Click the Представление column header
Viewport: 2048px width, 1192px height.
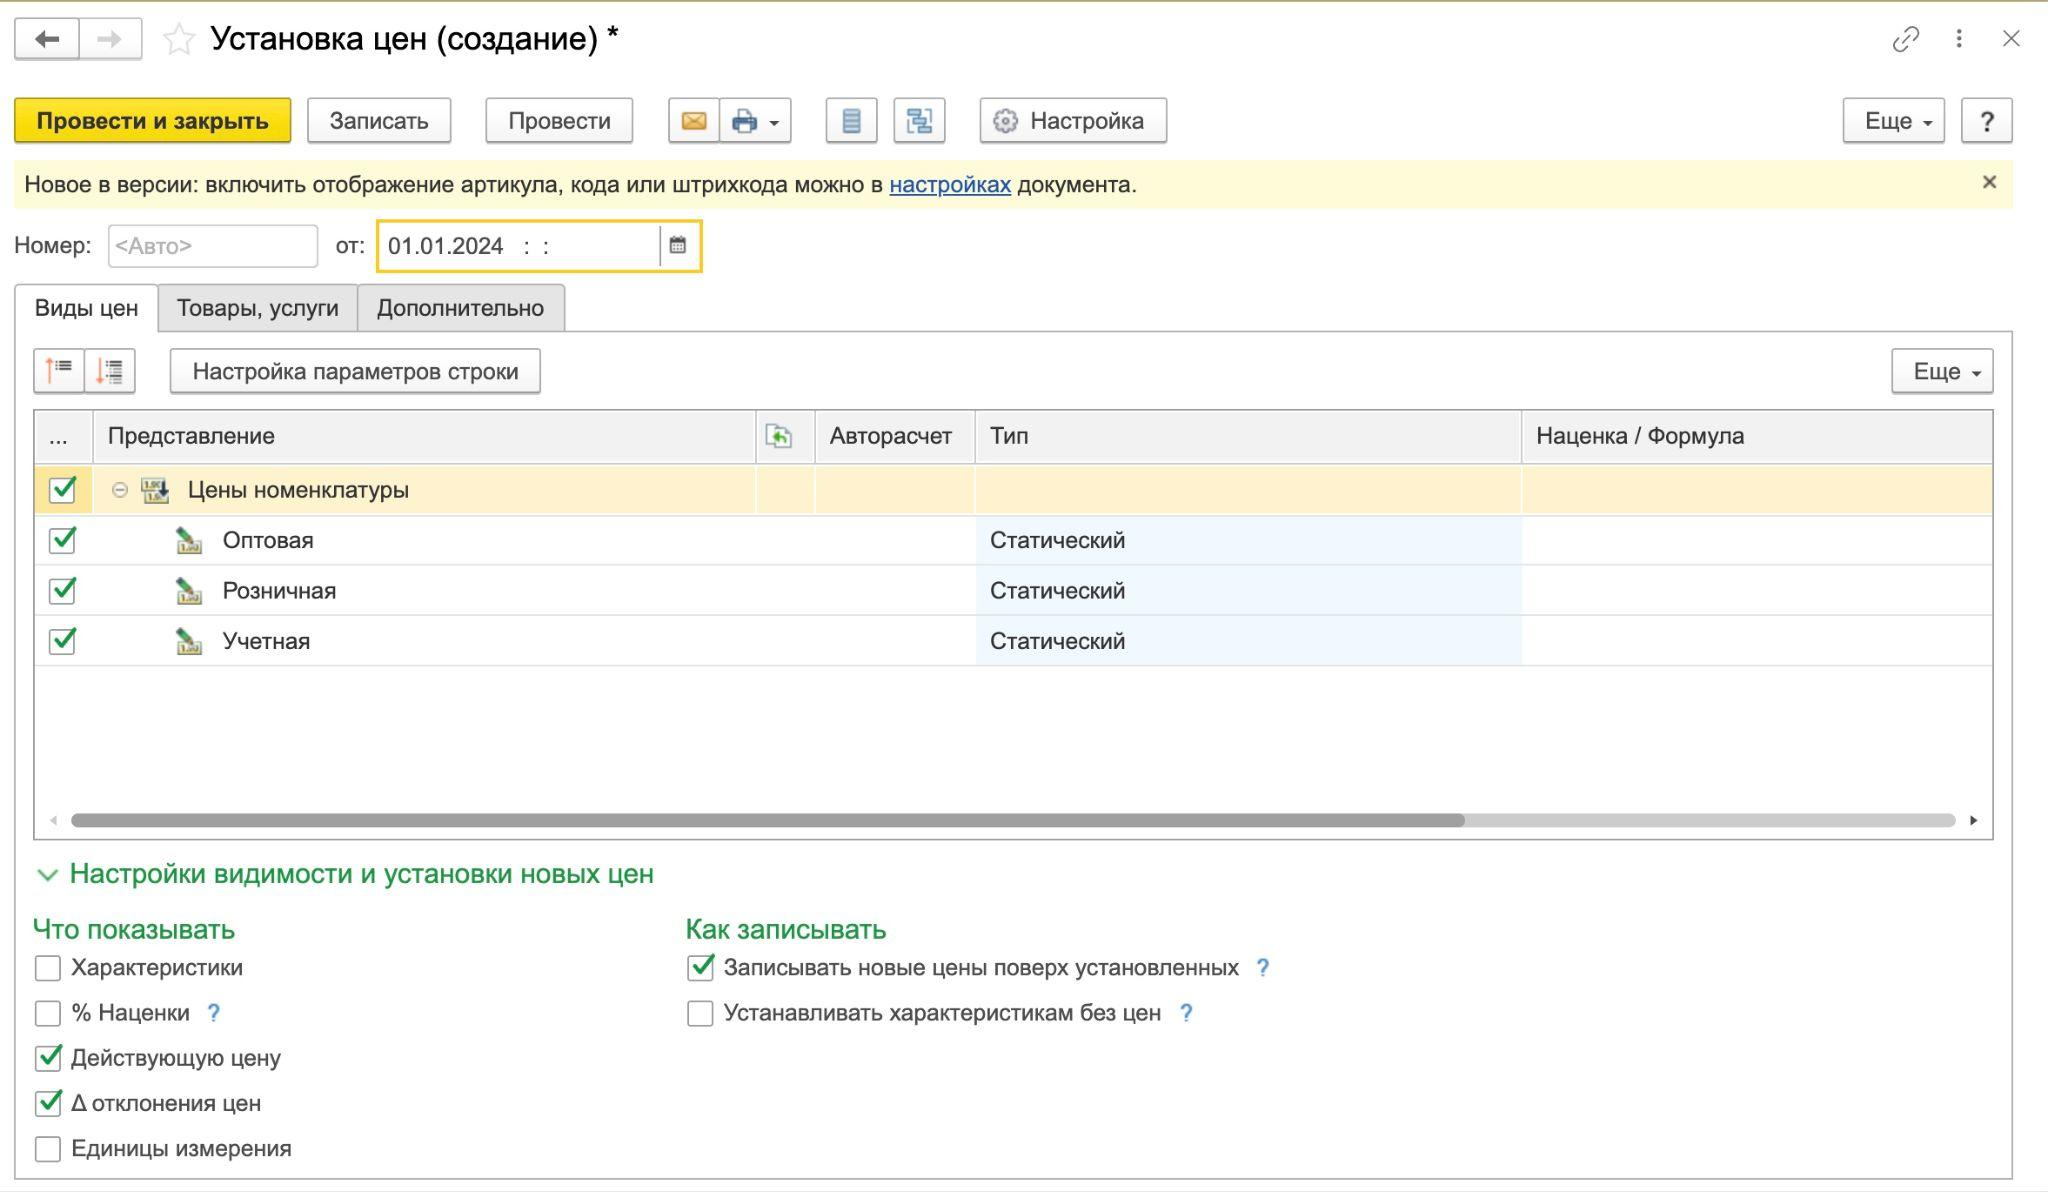424,436
